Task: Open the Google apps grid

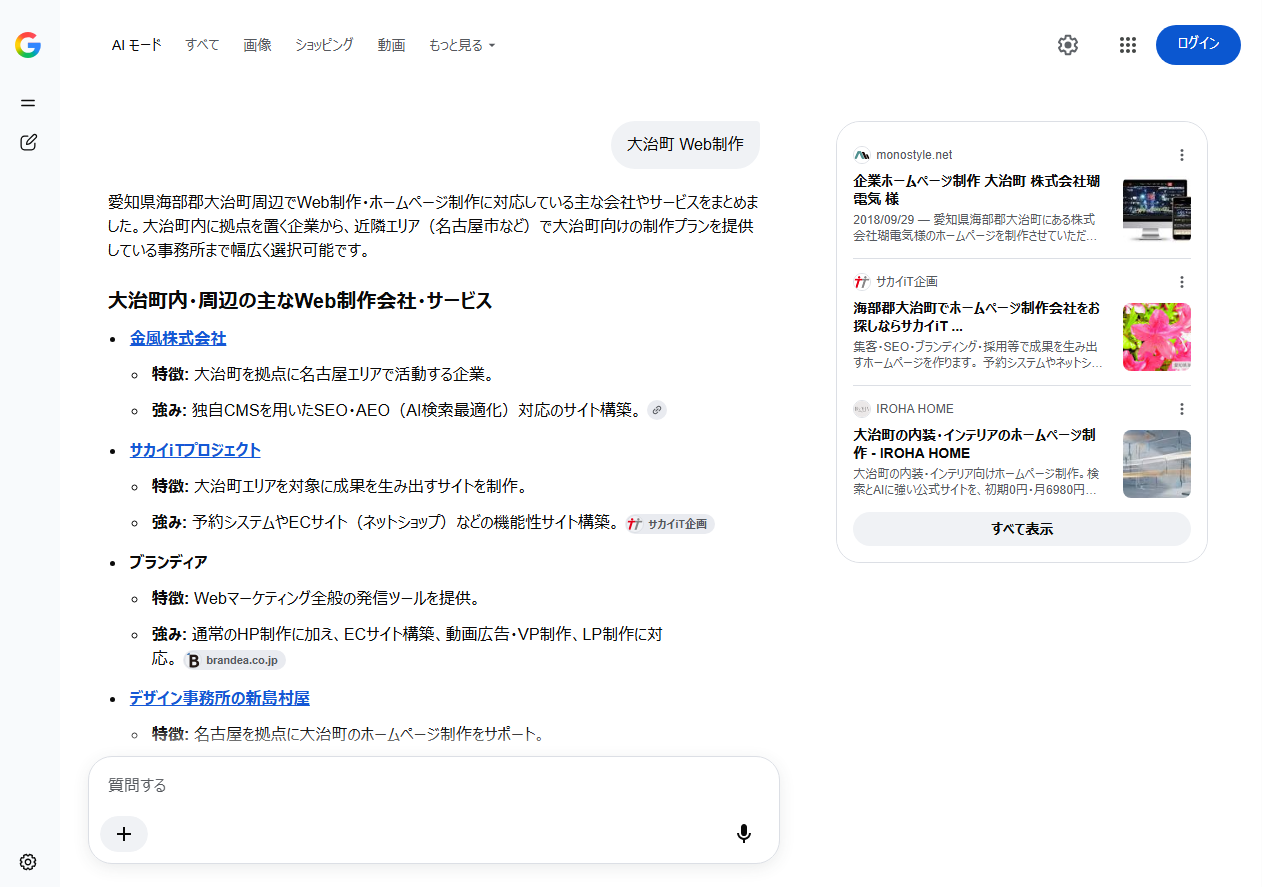Action: coord(1128,45)
